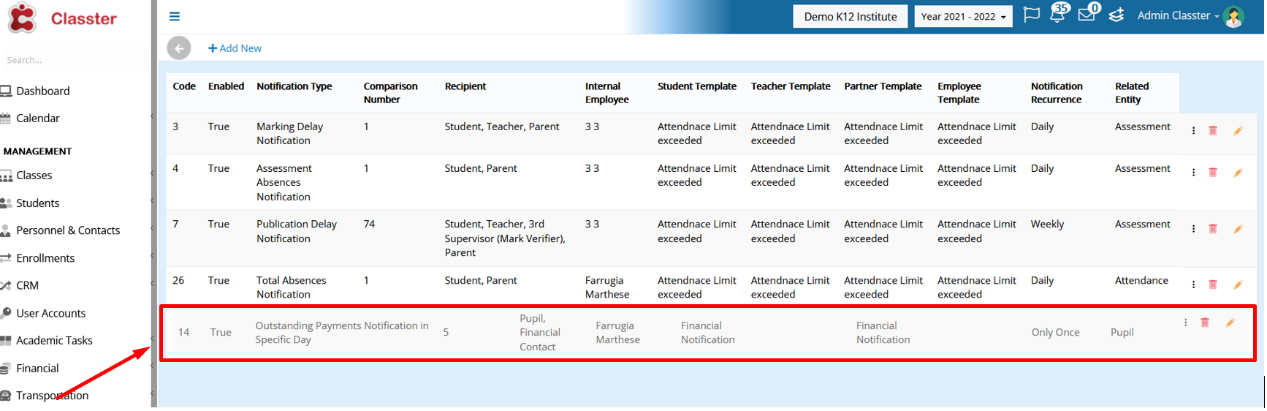Viewport: 1267px width, 411px height.
Task: Click the admin avatar picture
Action: (1234, 17)
